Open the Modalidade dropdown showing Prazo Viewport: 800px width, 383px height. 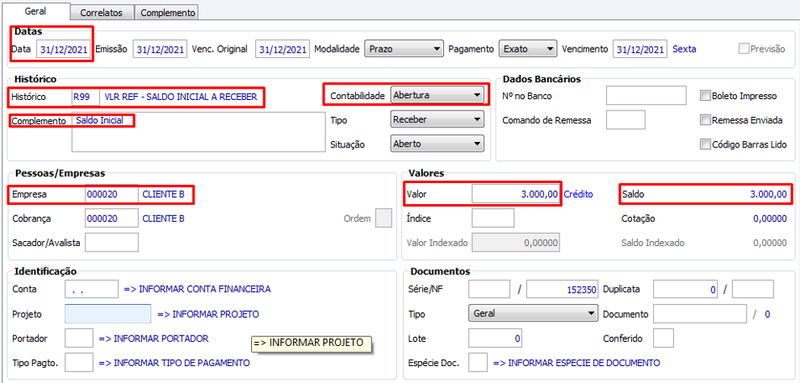[403, 49]
